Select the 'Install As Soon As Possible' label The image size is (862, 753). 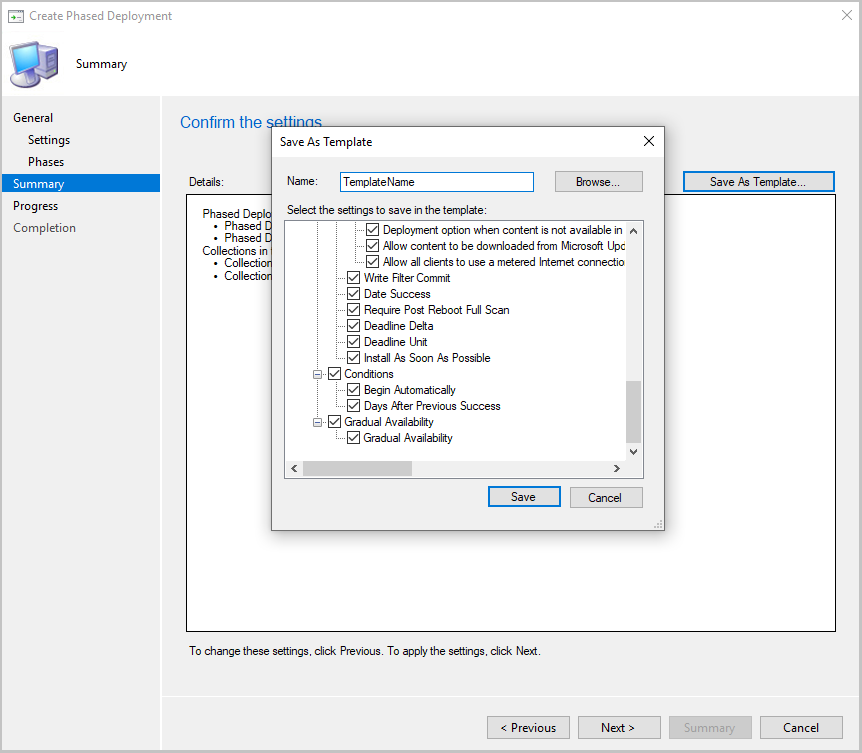pos(427,358)
